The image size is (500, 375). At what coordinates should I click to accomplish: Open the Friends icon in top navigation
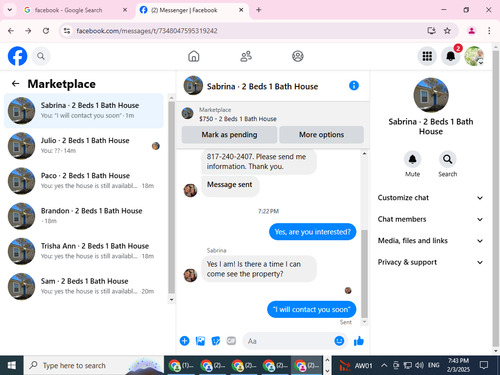[246, 56]
